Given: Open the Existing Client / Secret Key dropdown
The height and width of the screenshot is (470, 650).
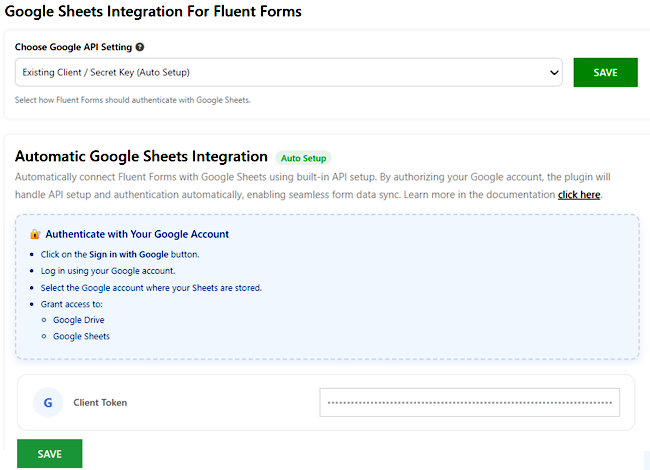Looking at the screenshot, I should pyautogui.click(x=288, y=72).
